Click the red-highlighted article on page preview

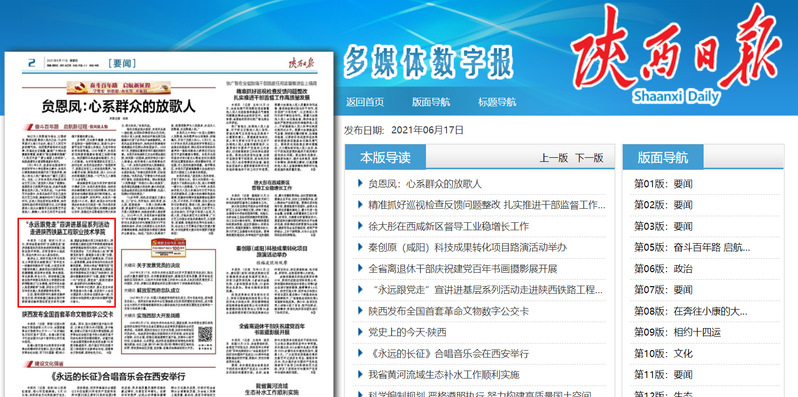tap(67, 263)
